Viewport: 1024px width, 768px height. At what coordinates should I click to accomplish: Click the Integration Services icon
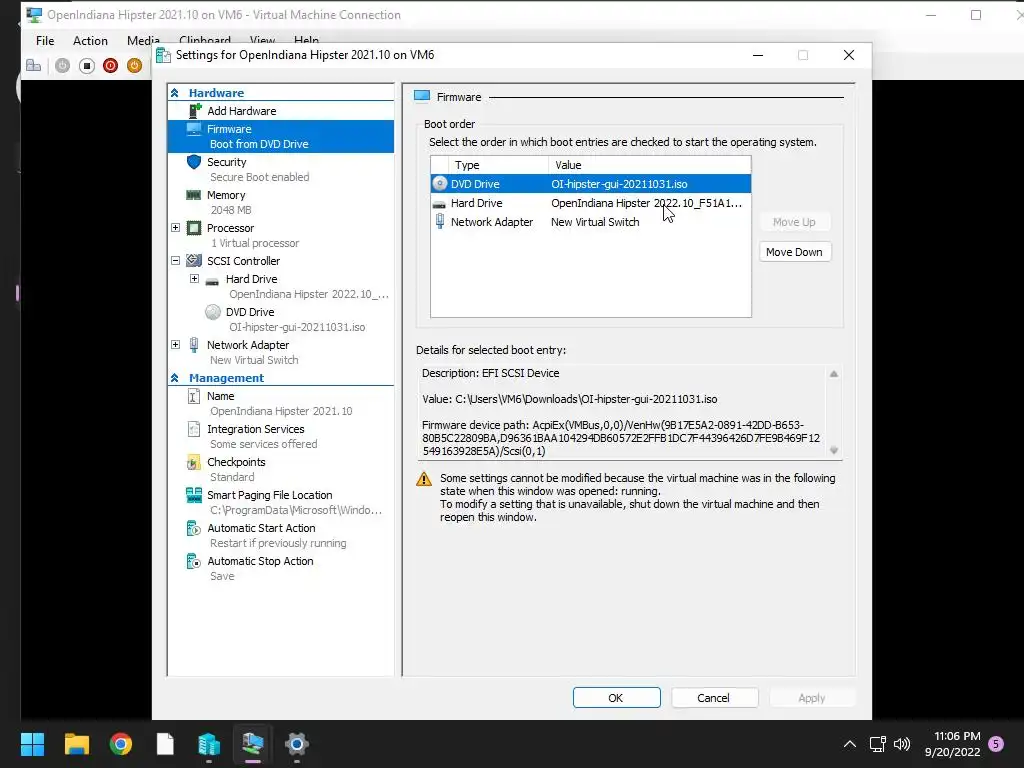click(194, 428)
